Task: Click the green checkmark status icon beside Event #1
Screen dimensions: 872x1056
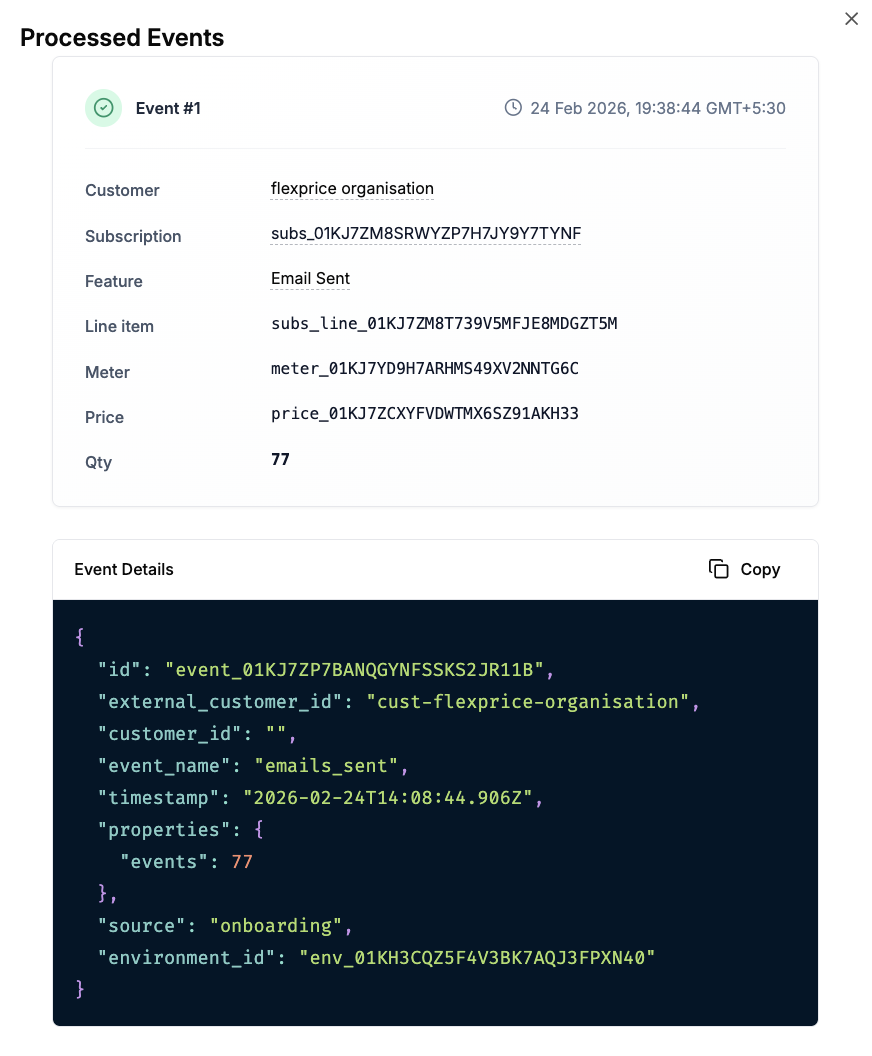Action: pos(104,107)
